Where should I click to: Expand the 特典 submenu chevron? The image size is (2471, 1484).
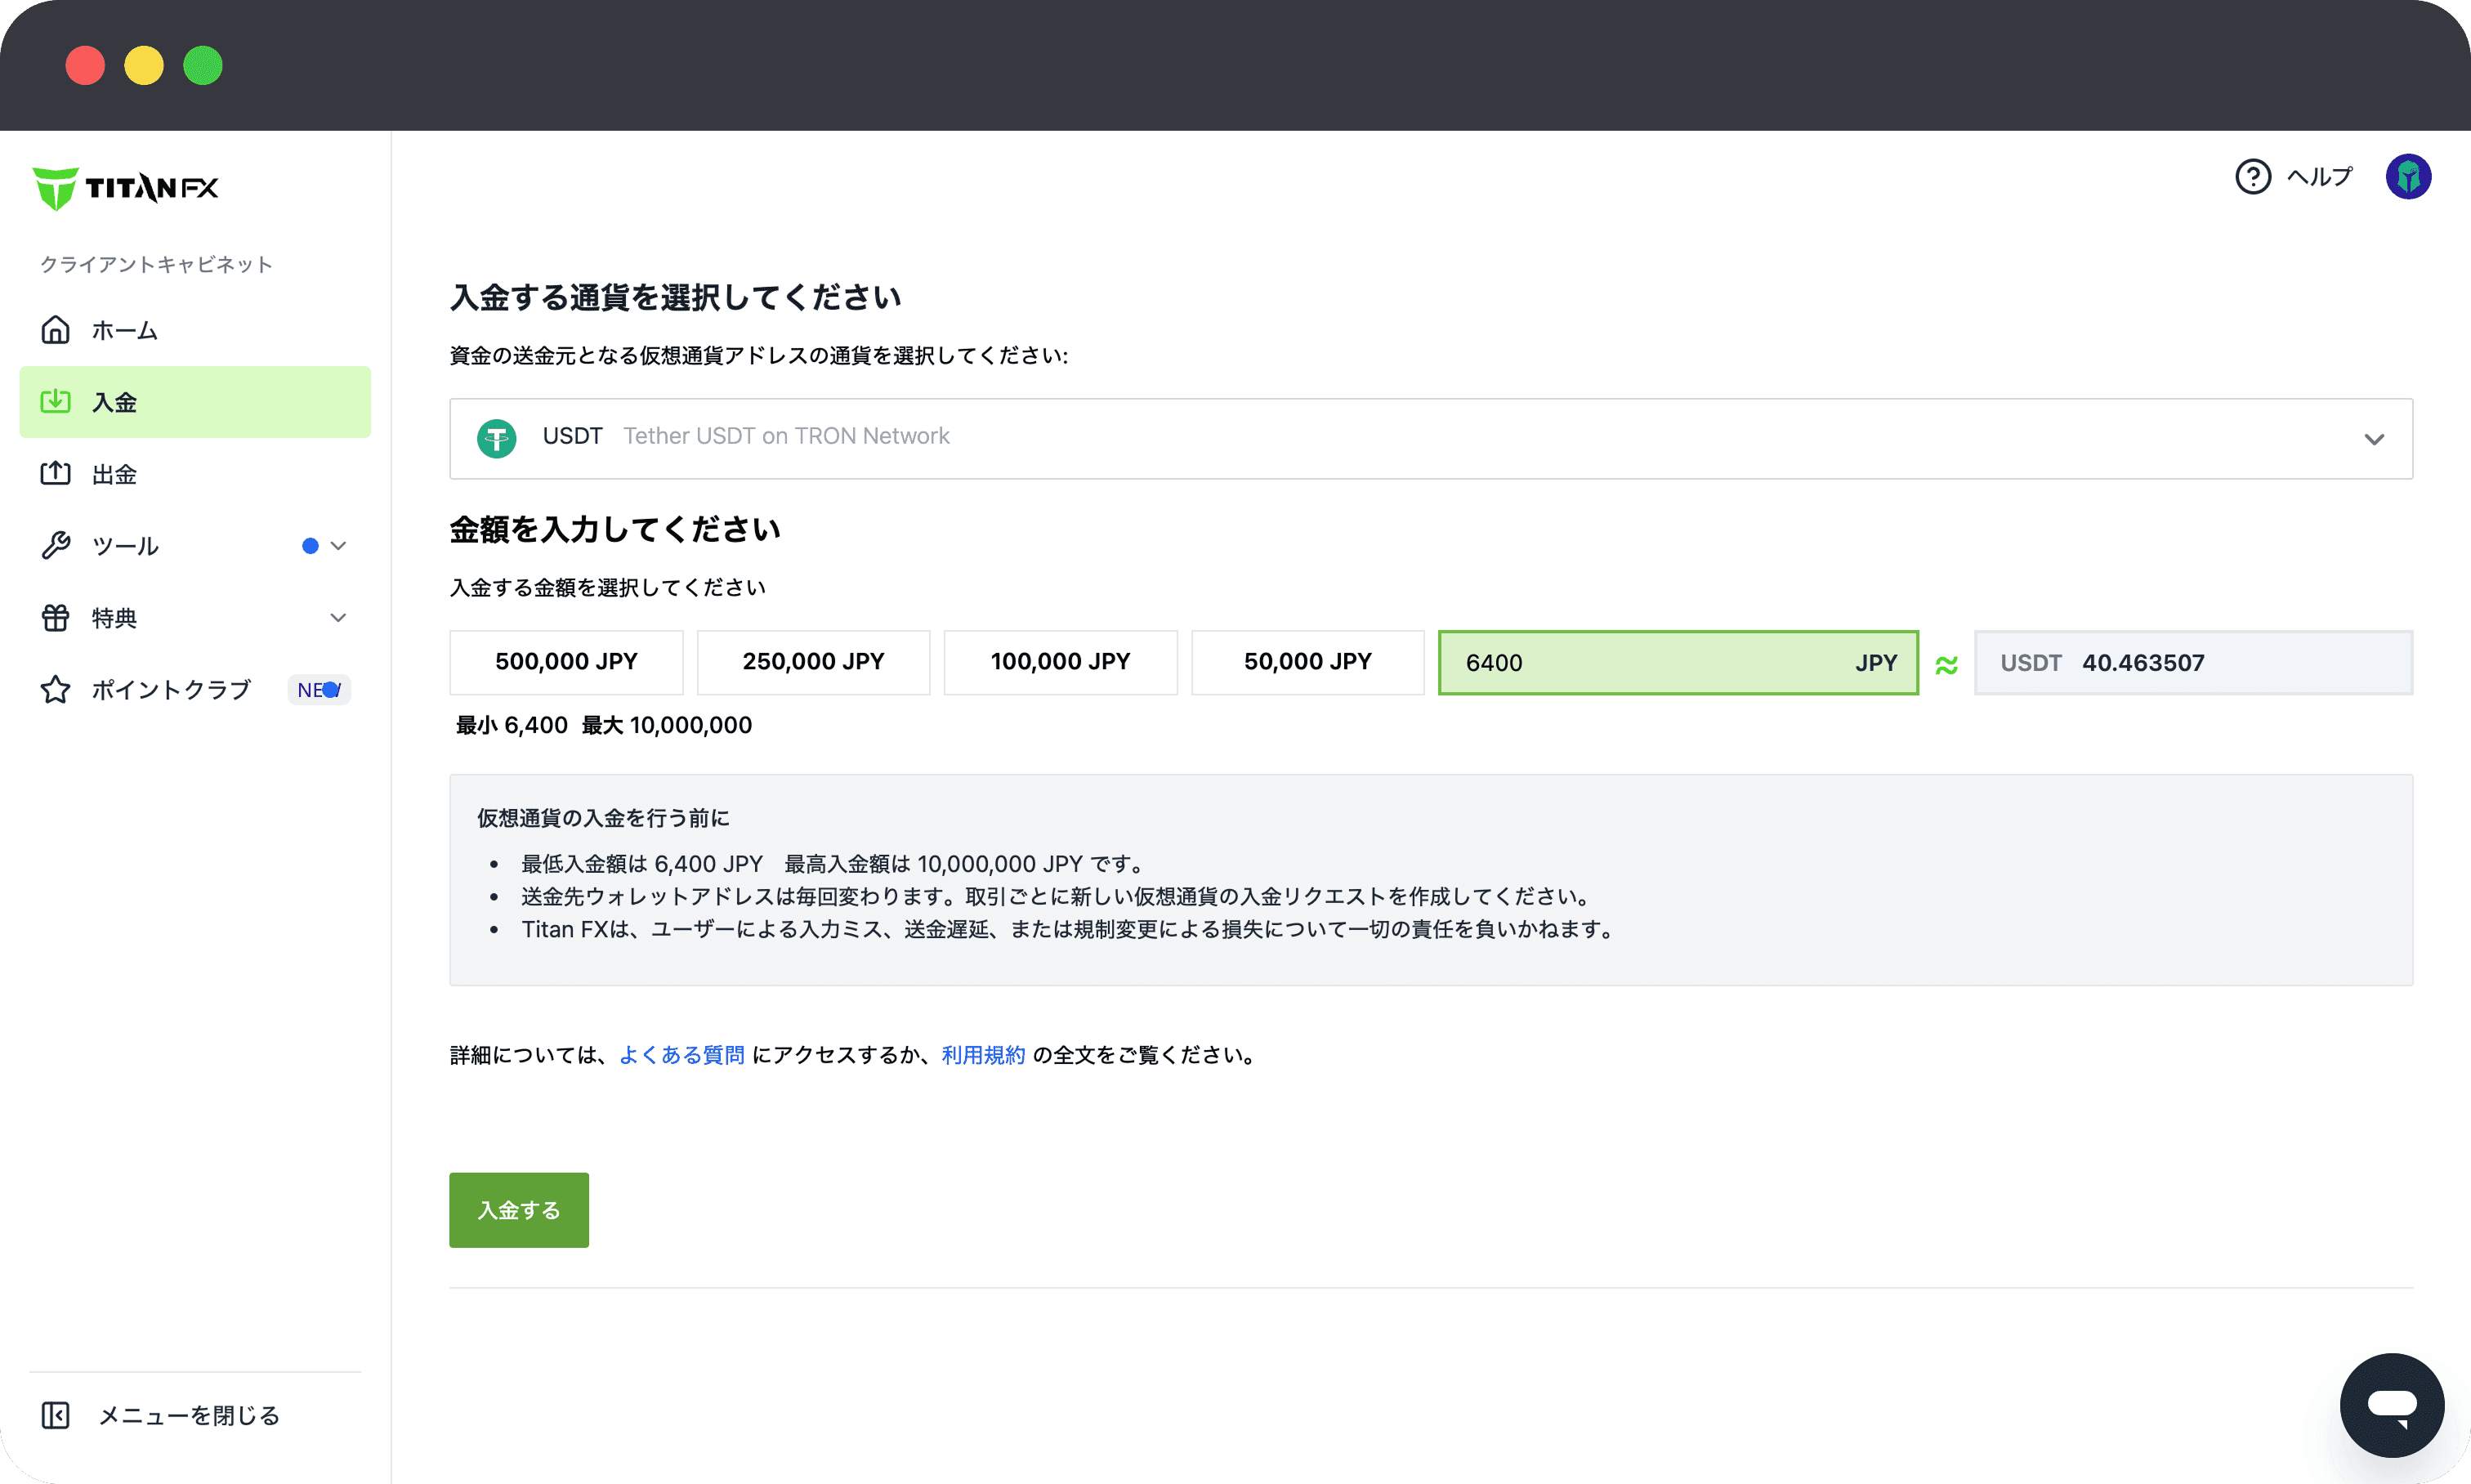tap(338, 618)
